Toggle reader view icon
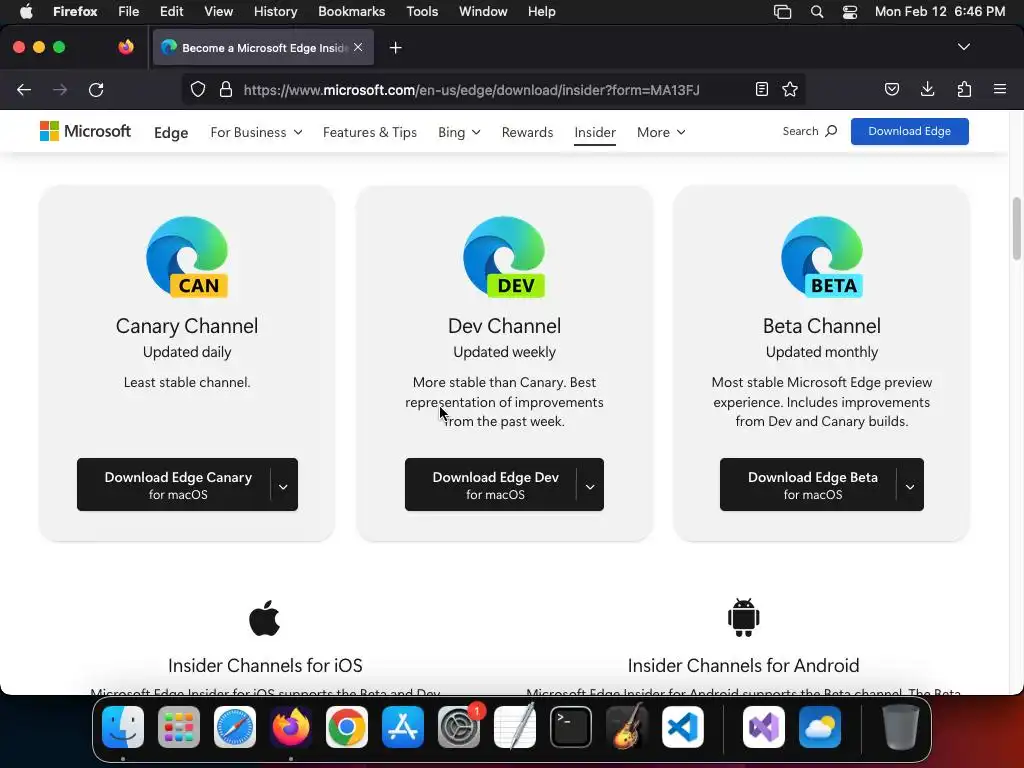Viewport: 1024px width, 768px height. (761, 89)
